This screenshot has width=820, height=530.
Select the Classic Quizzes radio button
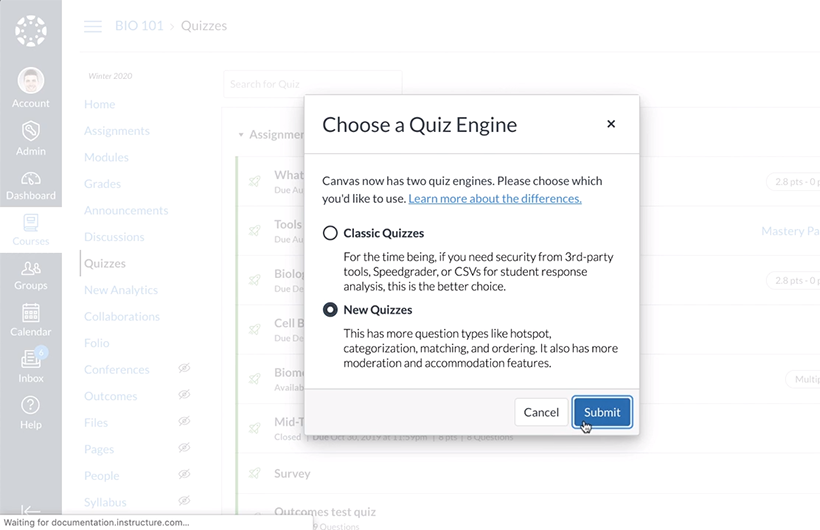pos(330,233)
